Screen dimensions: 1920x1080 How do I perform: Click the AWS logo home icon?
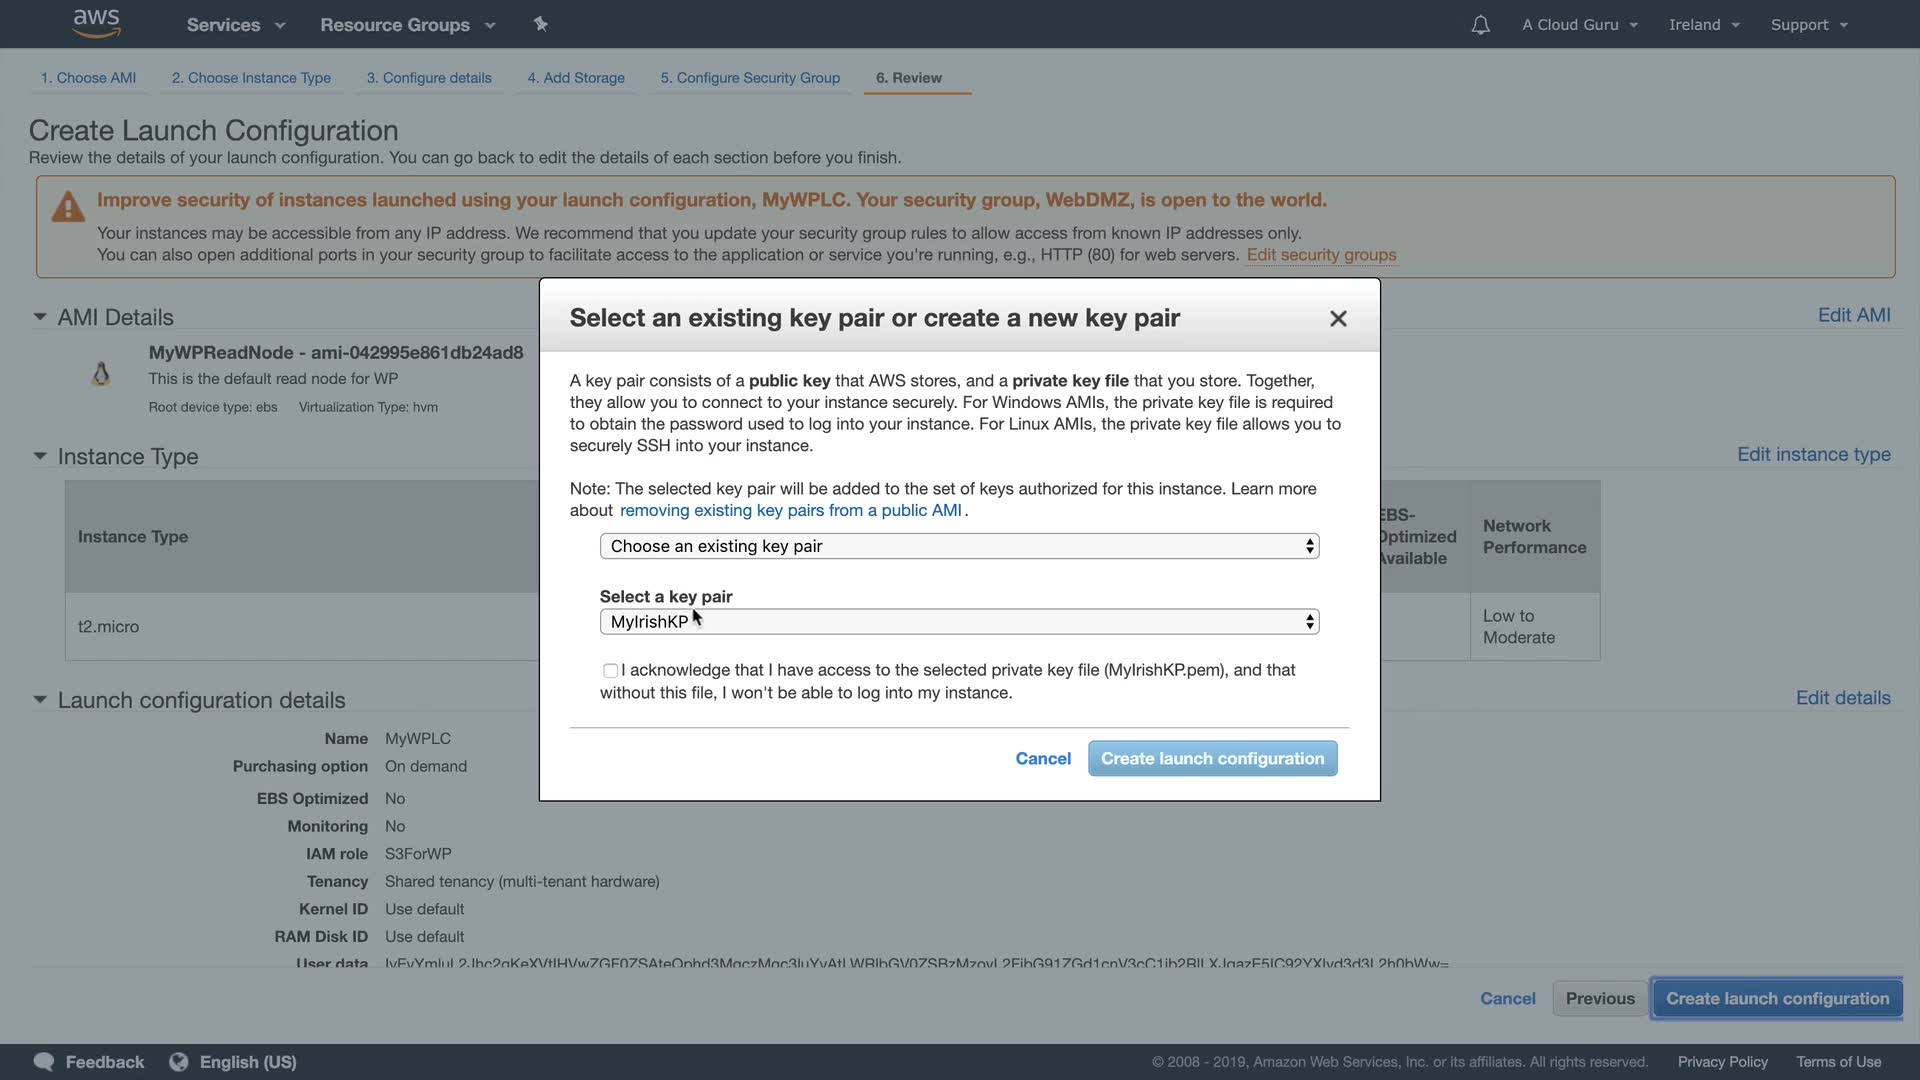[96, 23]
